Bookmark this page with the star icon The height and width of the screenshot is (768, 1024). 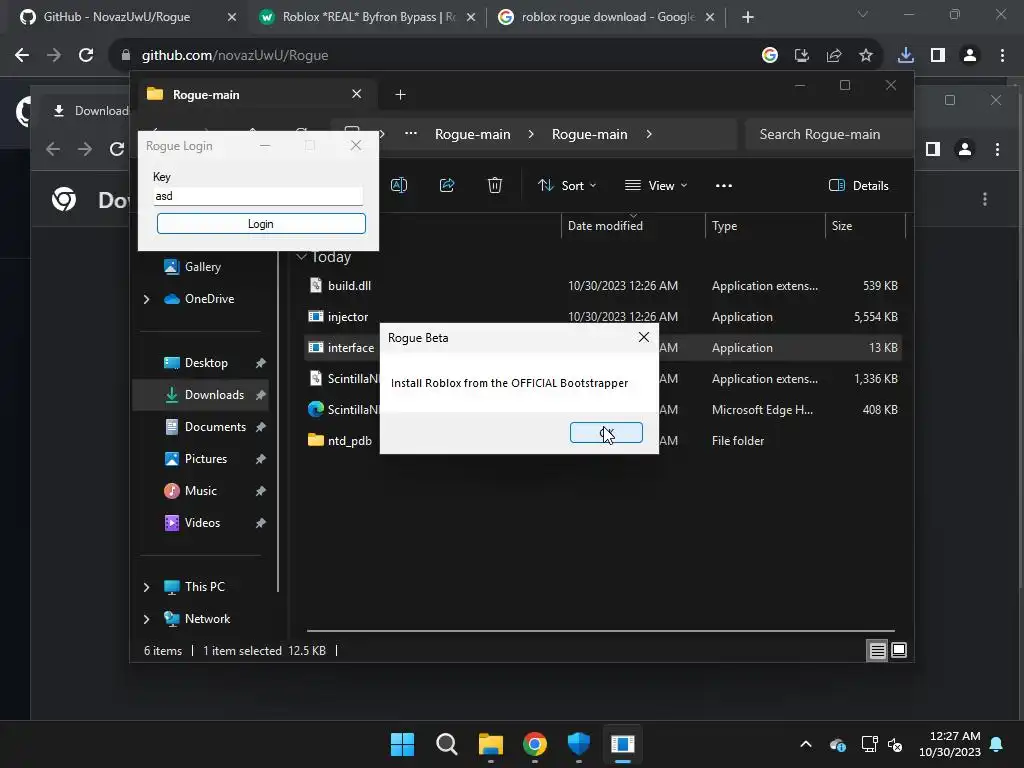[866, 56]
